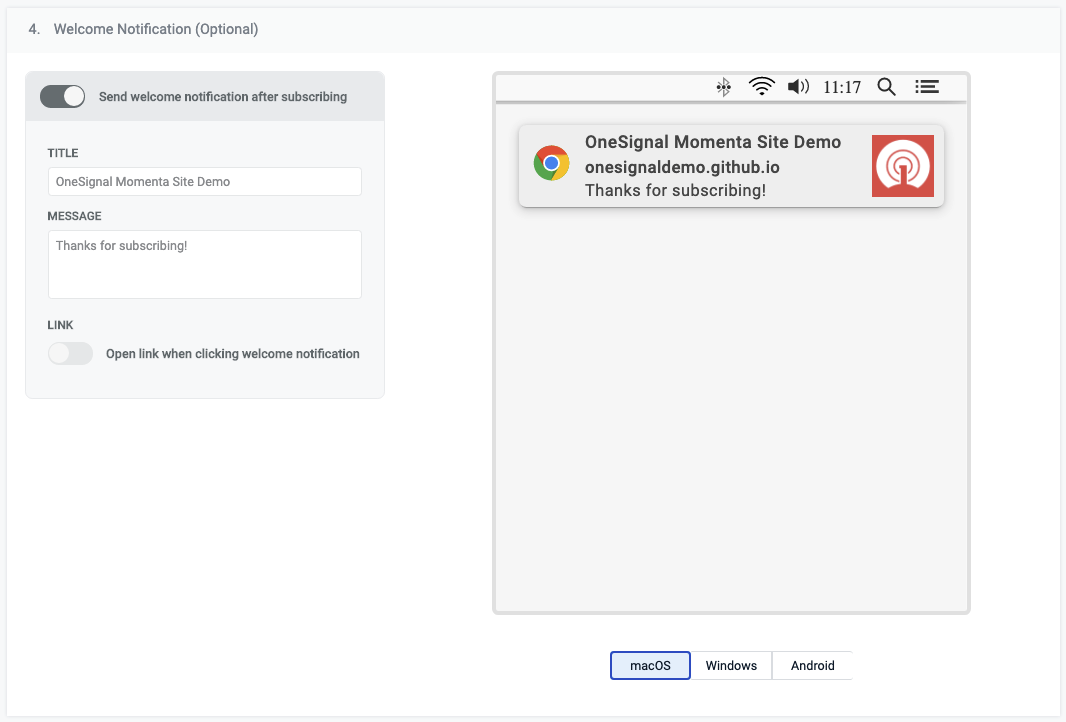Switch preview to Android
The image size is (1066, 722).
point(812,666)
